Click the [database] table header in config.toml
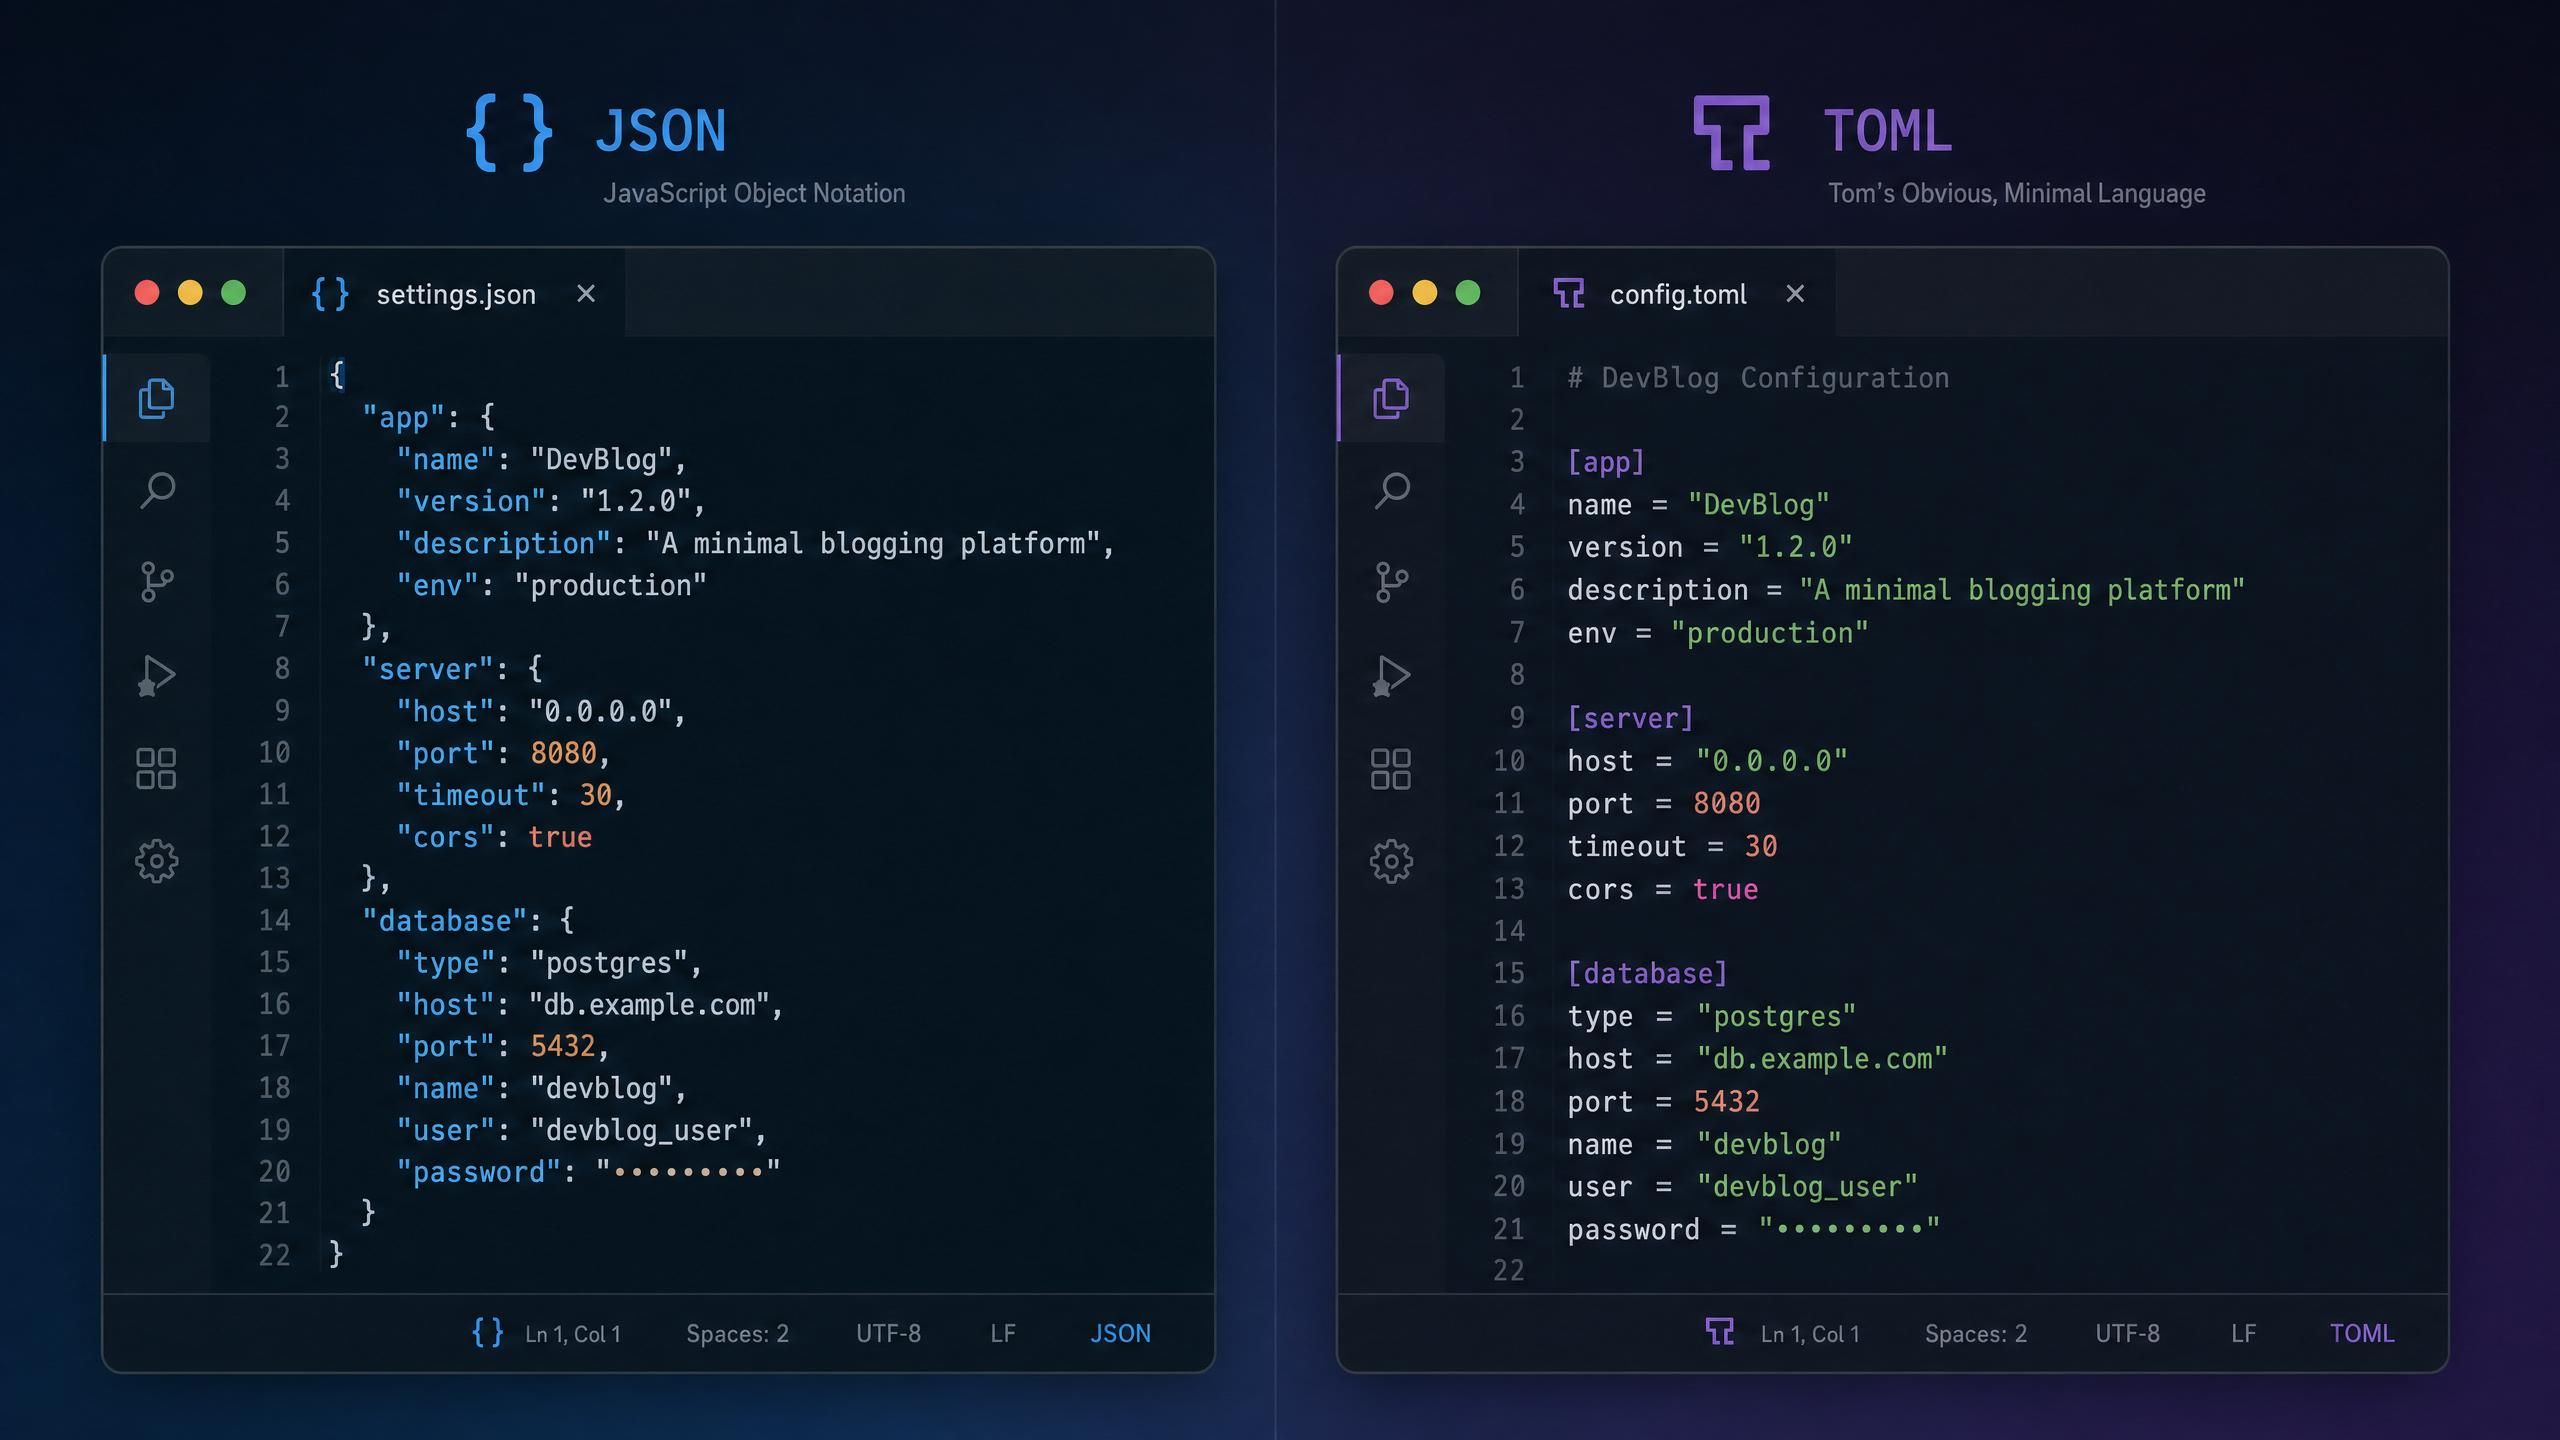This screenshot has width=2560, height=1440. (1647, 974)
